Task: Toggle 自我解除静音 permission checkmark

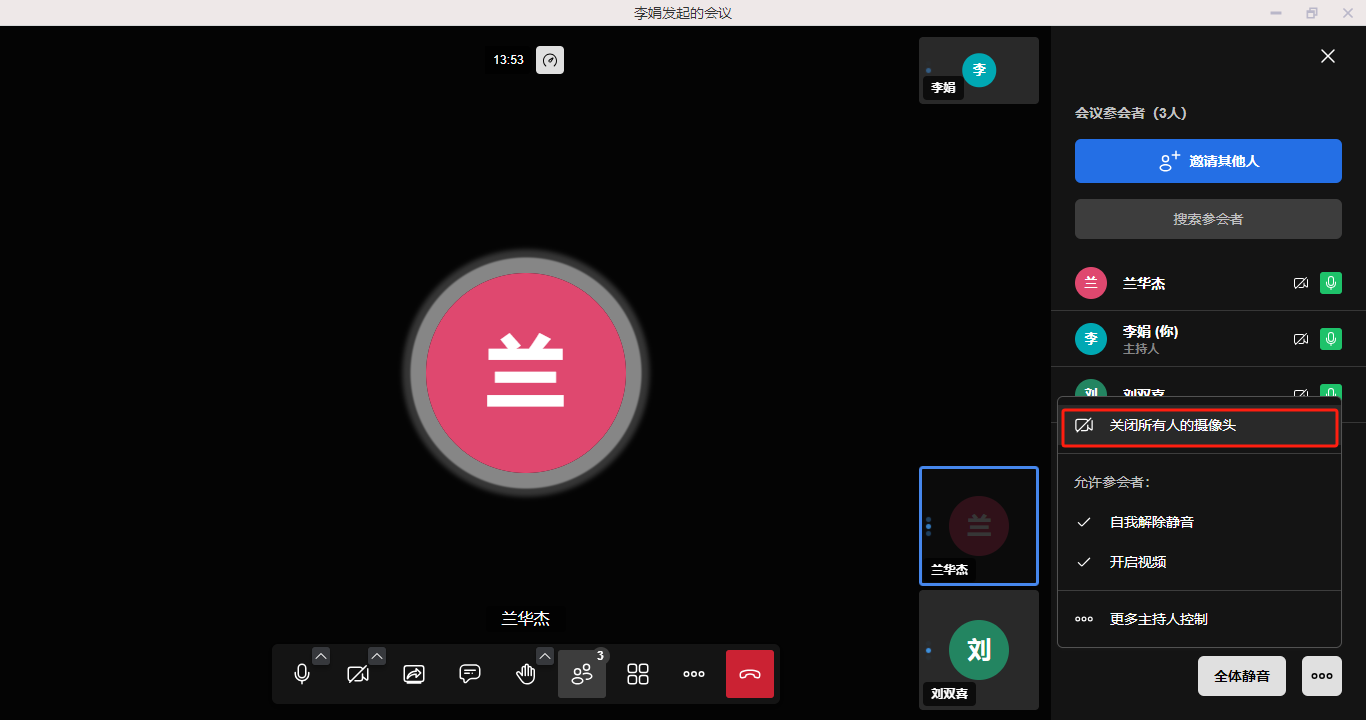Action: pyautogui.click(x=1084, y=522)
